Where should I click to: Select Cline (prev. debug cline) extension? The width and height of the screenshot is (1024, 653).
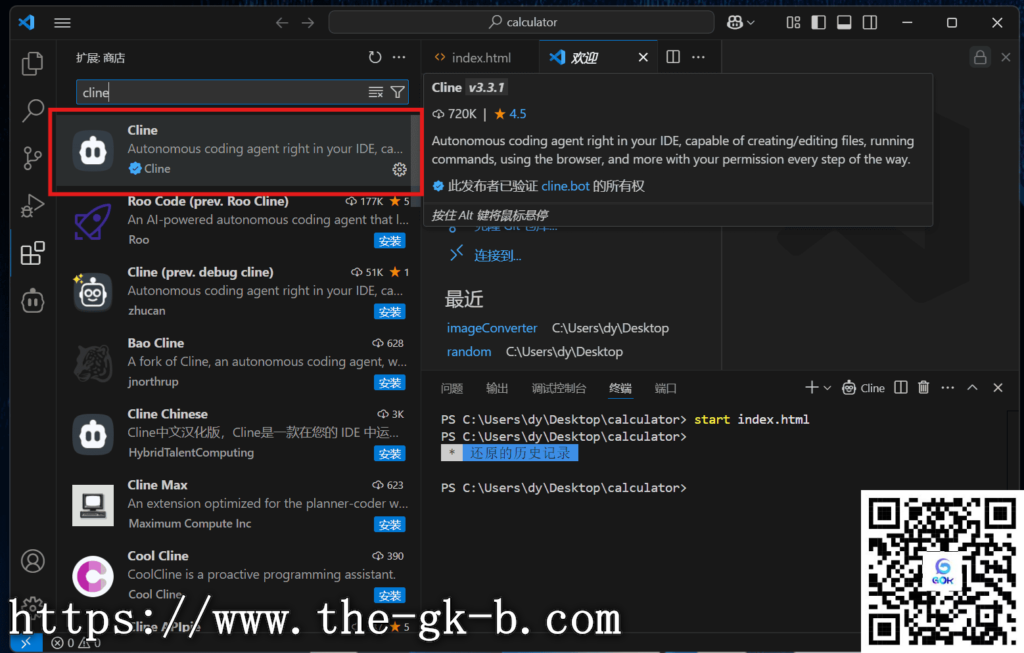[x=236, y=291]
